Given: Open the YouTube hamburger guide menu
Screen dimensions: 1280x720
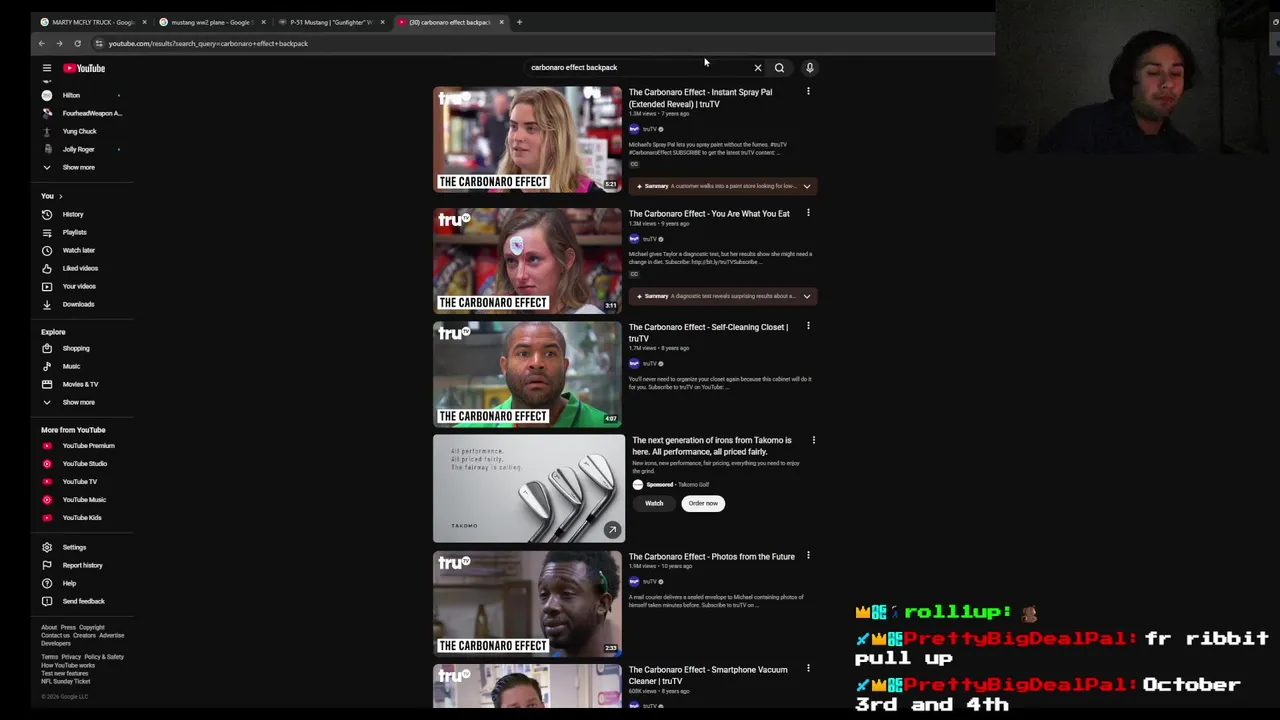Looking at the screenshot, I should [46, 68].
